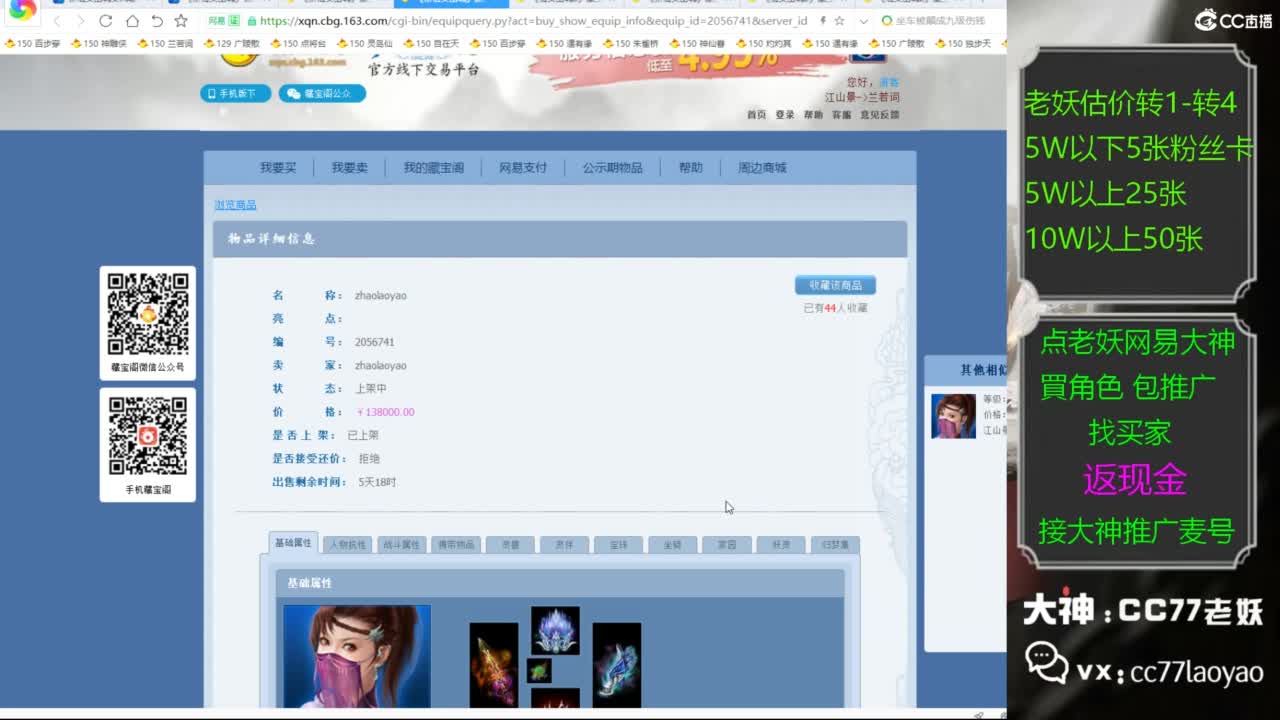Click the remaining time 5天18时
The width and height of the screenshot is (1280, 720).
pos(377,482)
